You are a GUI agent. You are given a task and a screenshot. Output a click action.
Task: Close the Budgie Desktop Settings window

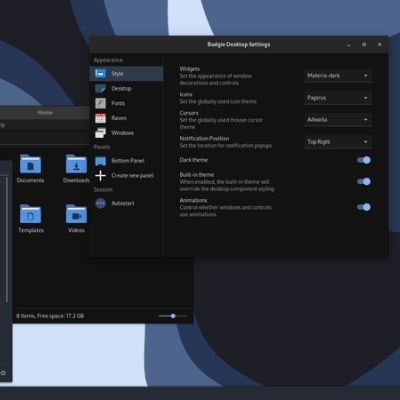(x=379, y=44)
